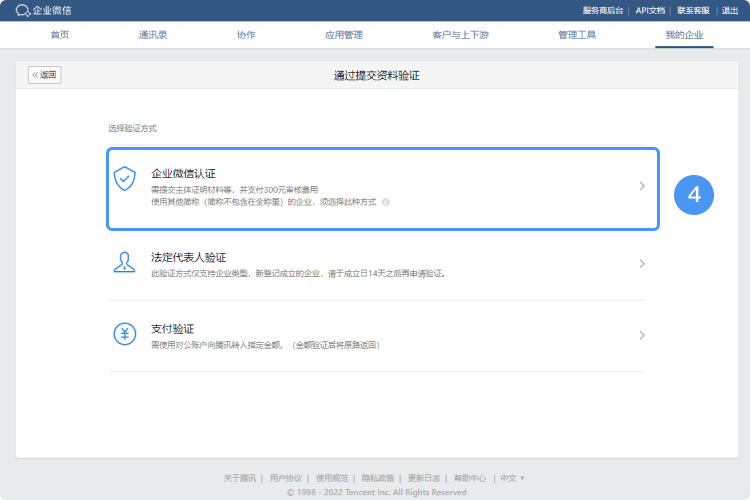The width and height of the screenshot is (750, 500).
Task: Open the API文档 link
Action: [x=650, y=11]
